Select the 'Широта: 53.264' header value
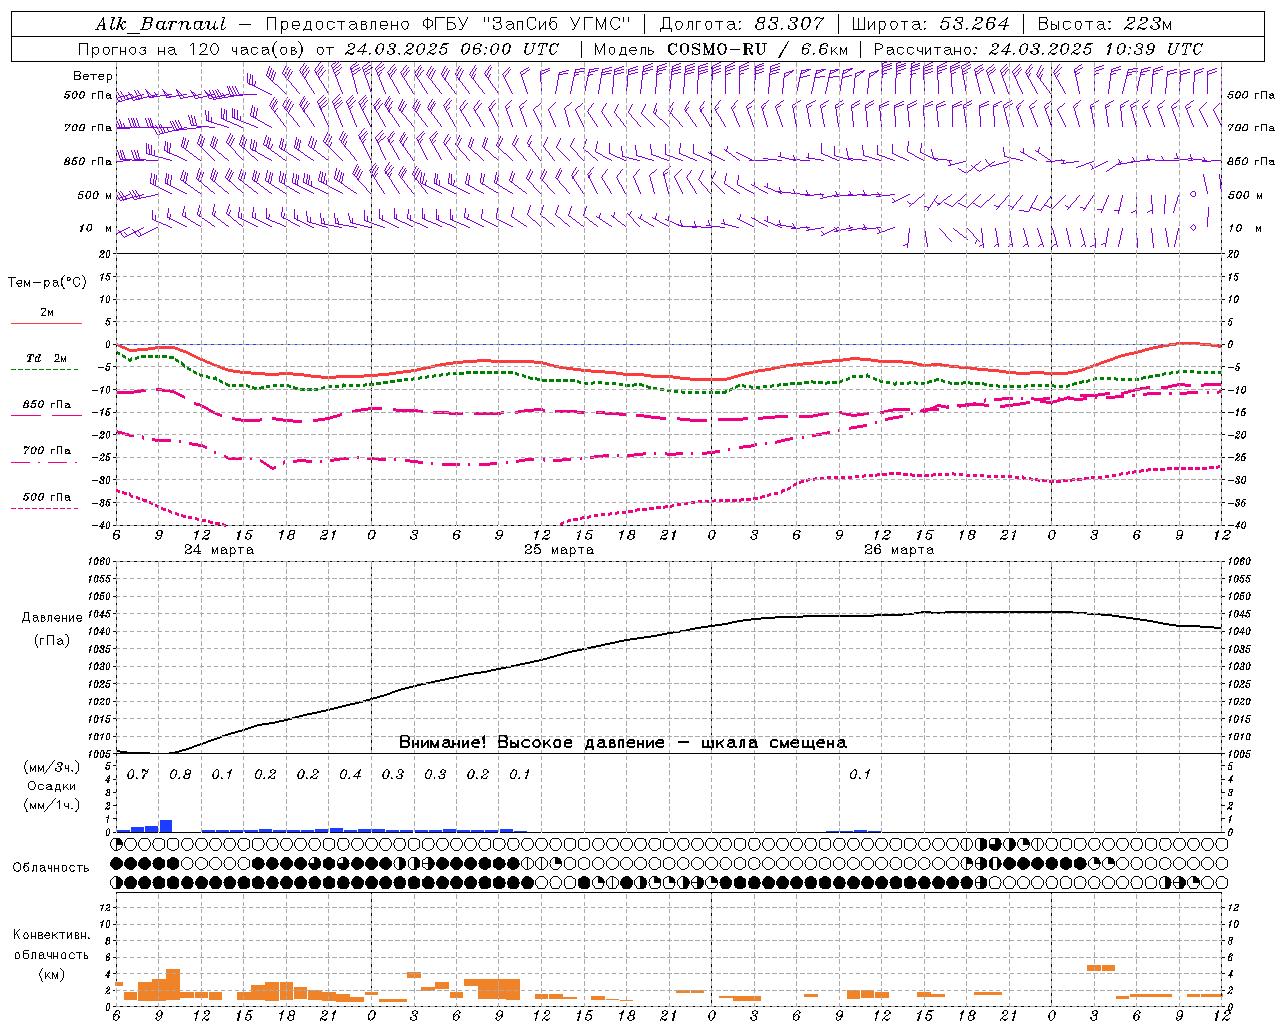 click(930, 24)
